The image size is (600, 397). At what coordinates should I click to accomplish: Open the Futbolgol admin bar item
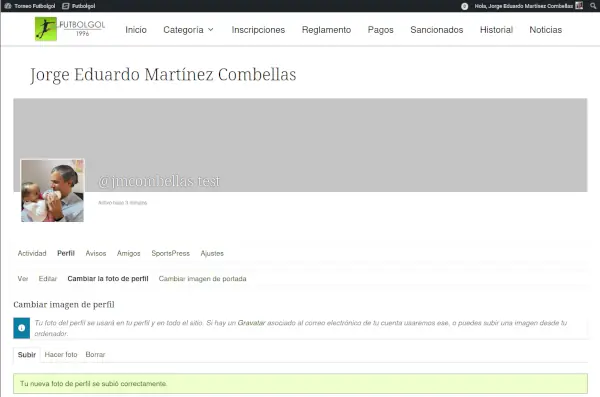coord(79,6)
